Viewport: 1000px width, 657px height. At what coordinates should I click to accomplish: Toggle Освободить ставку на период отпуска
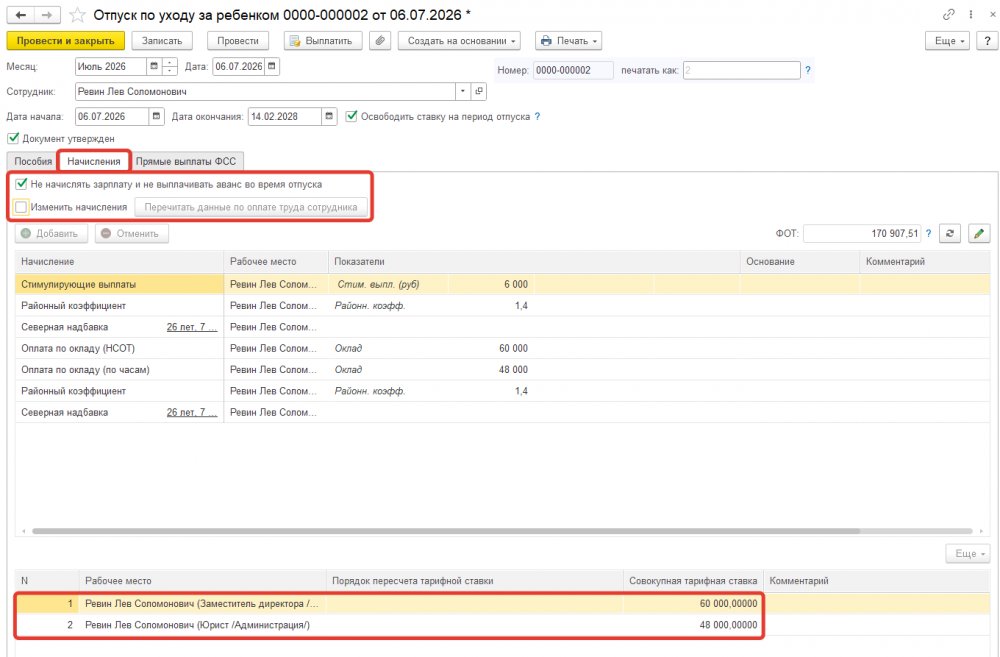(x=351, y=116)
